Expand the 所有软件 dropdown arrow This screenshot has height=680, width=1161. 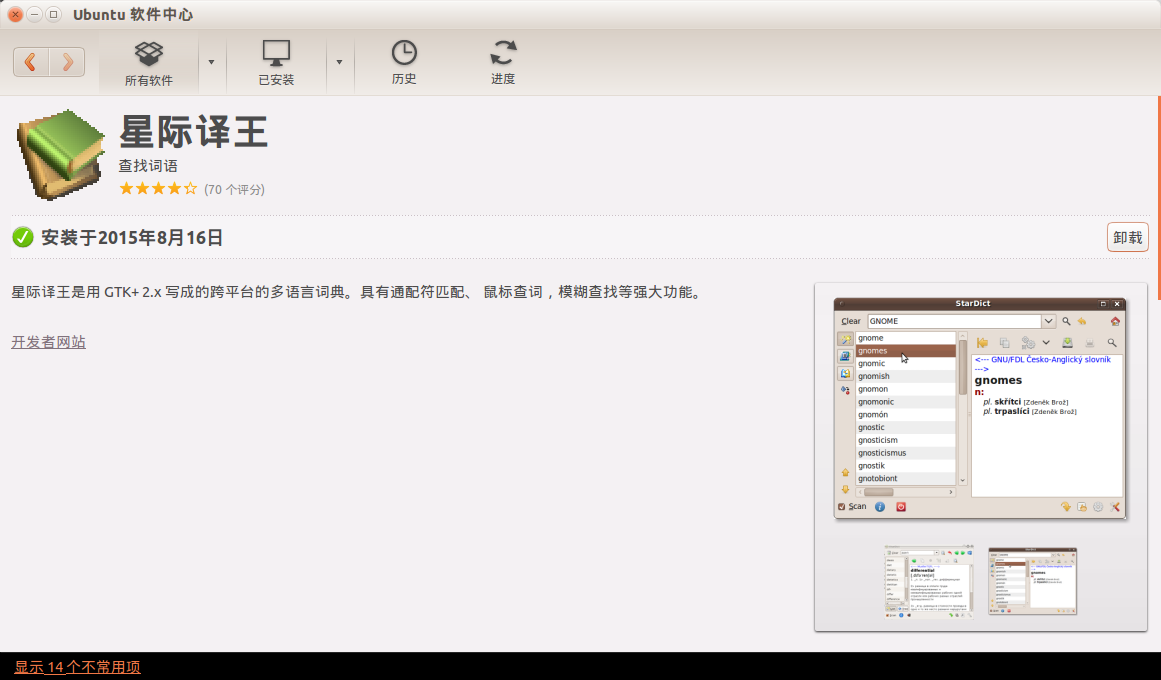tap(211, 62)
